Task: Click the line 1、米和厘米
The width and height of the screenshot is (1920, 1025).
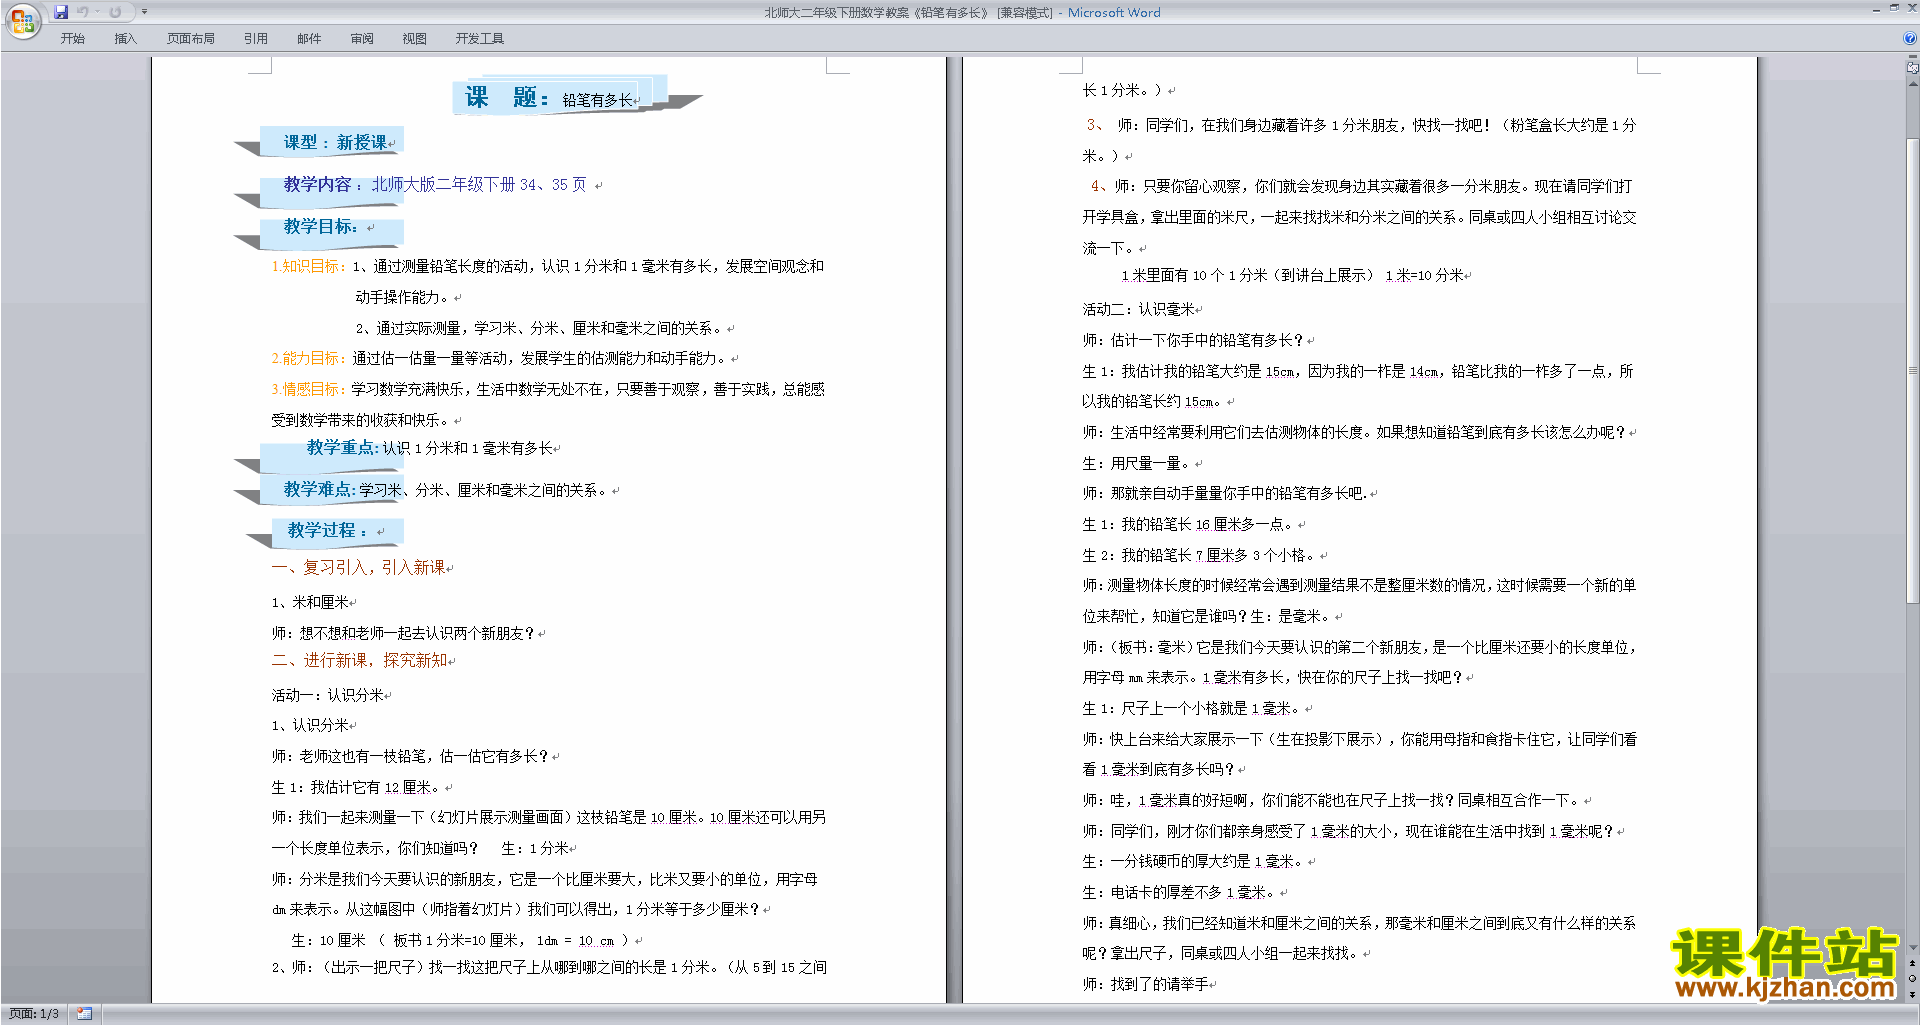Action: [x=310, y=602]
